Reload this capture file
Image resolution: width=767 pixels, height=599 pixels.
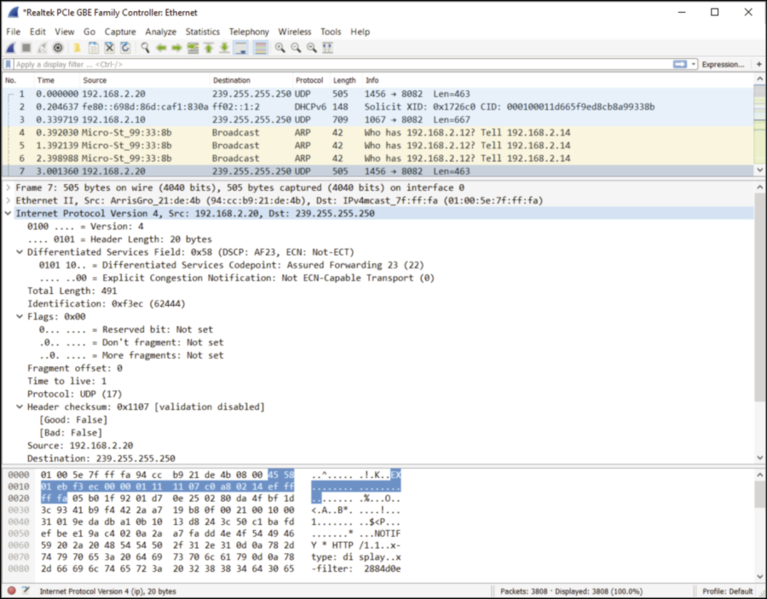click(126, 48)
